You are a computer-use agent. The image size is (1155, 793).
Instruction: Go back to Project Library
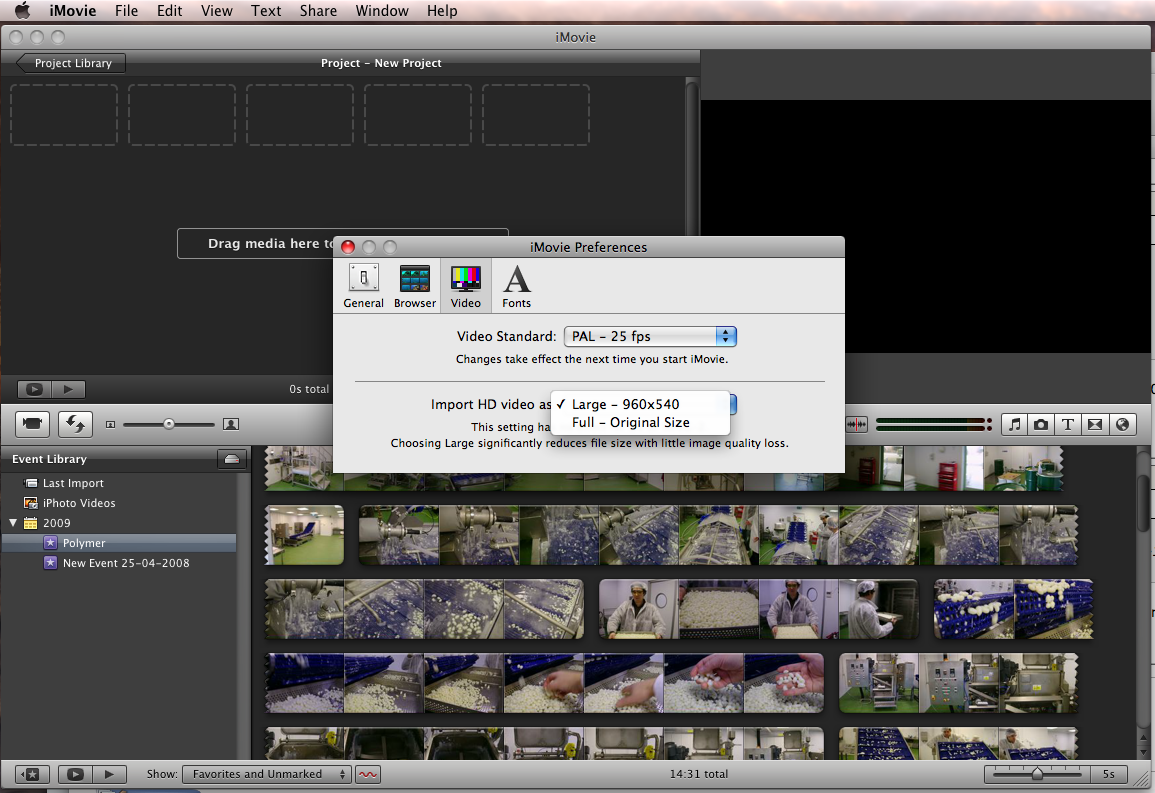click(x=71, y=63)
